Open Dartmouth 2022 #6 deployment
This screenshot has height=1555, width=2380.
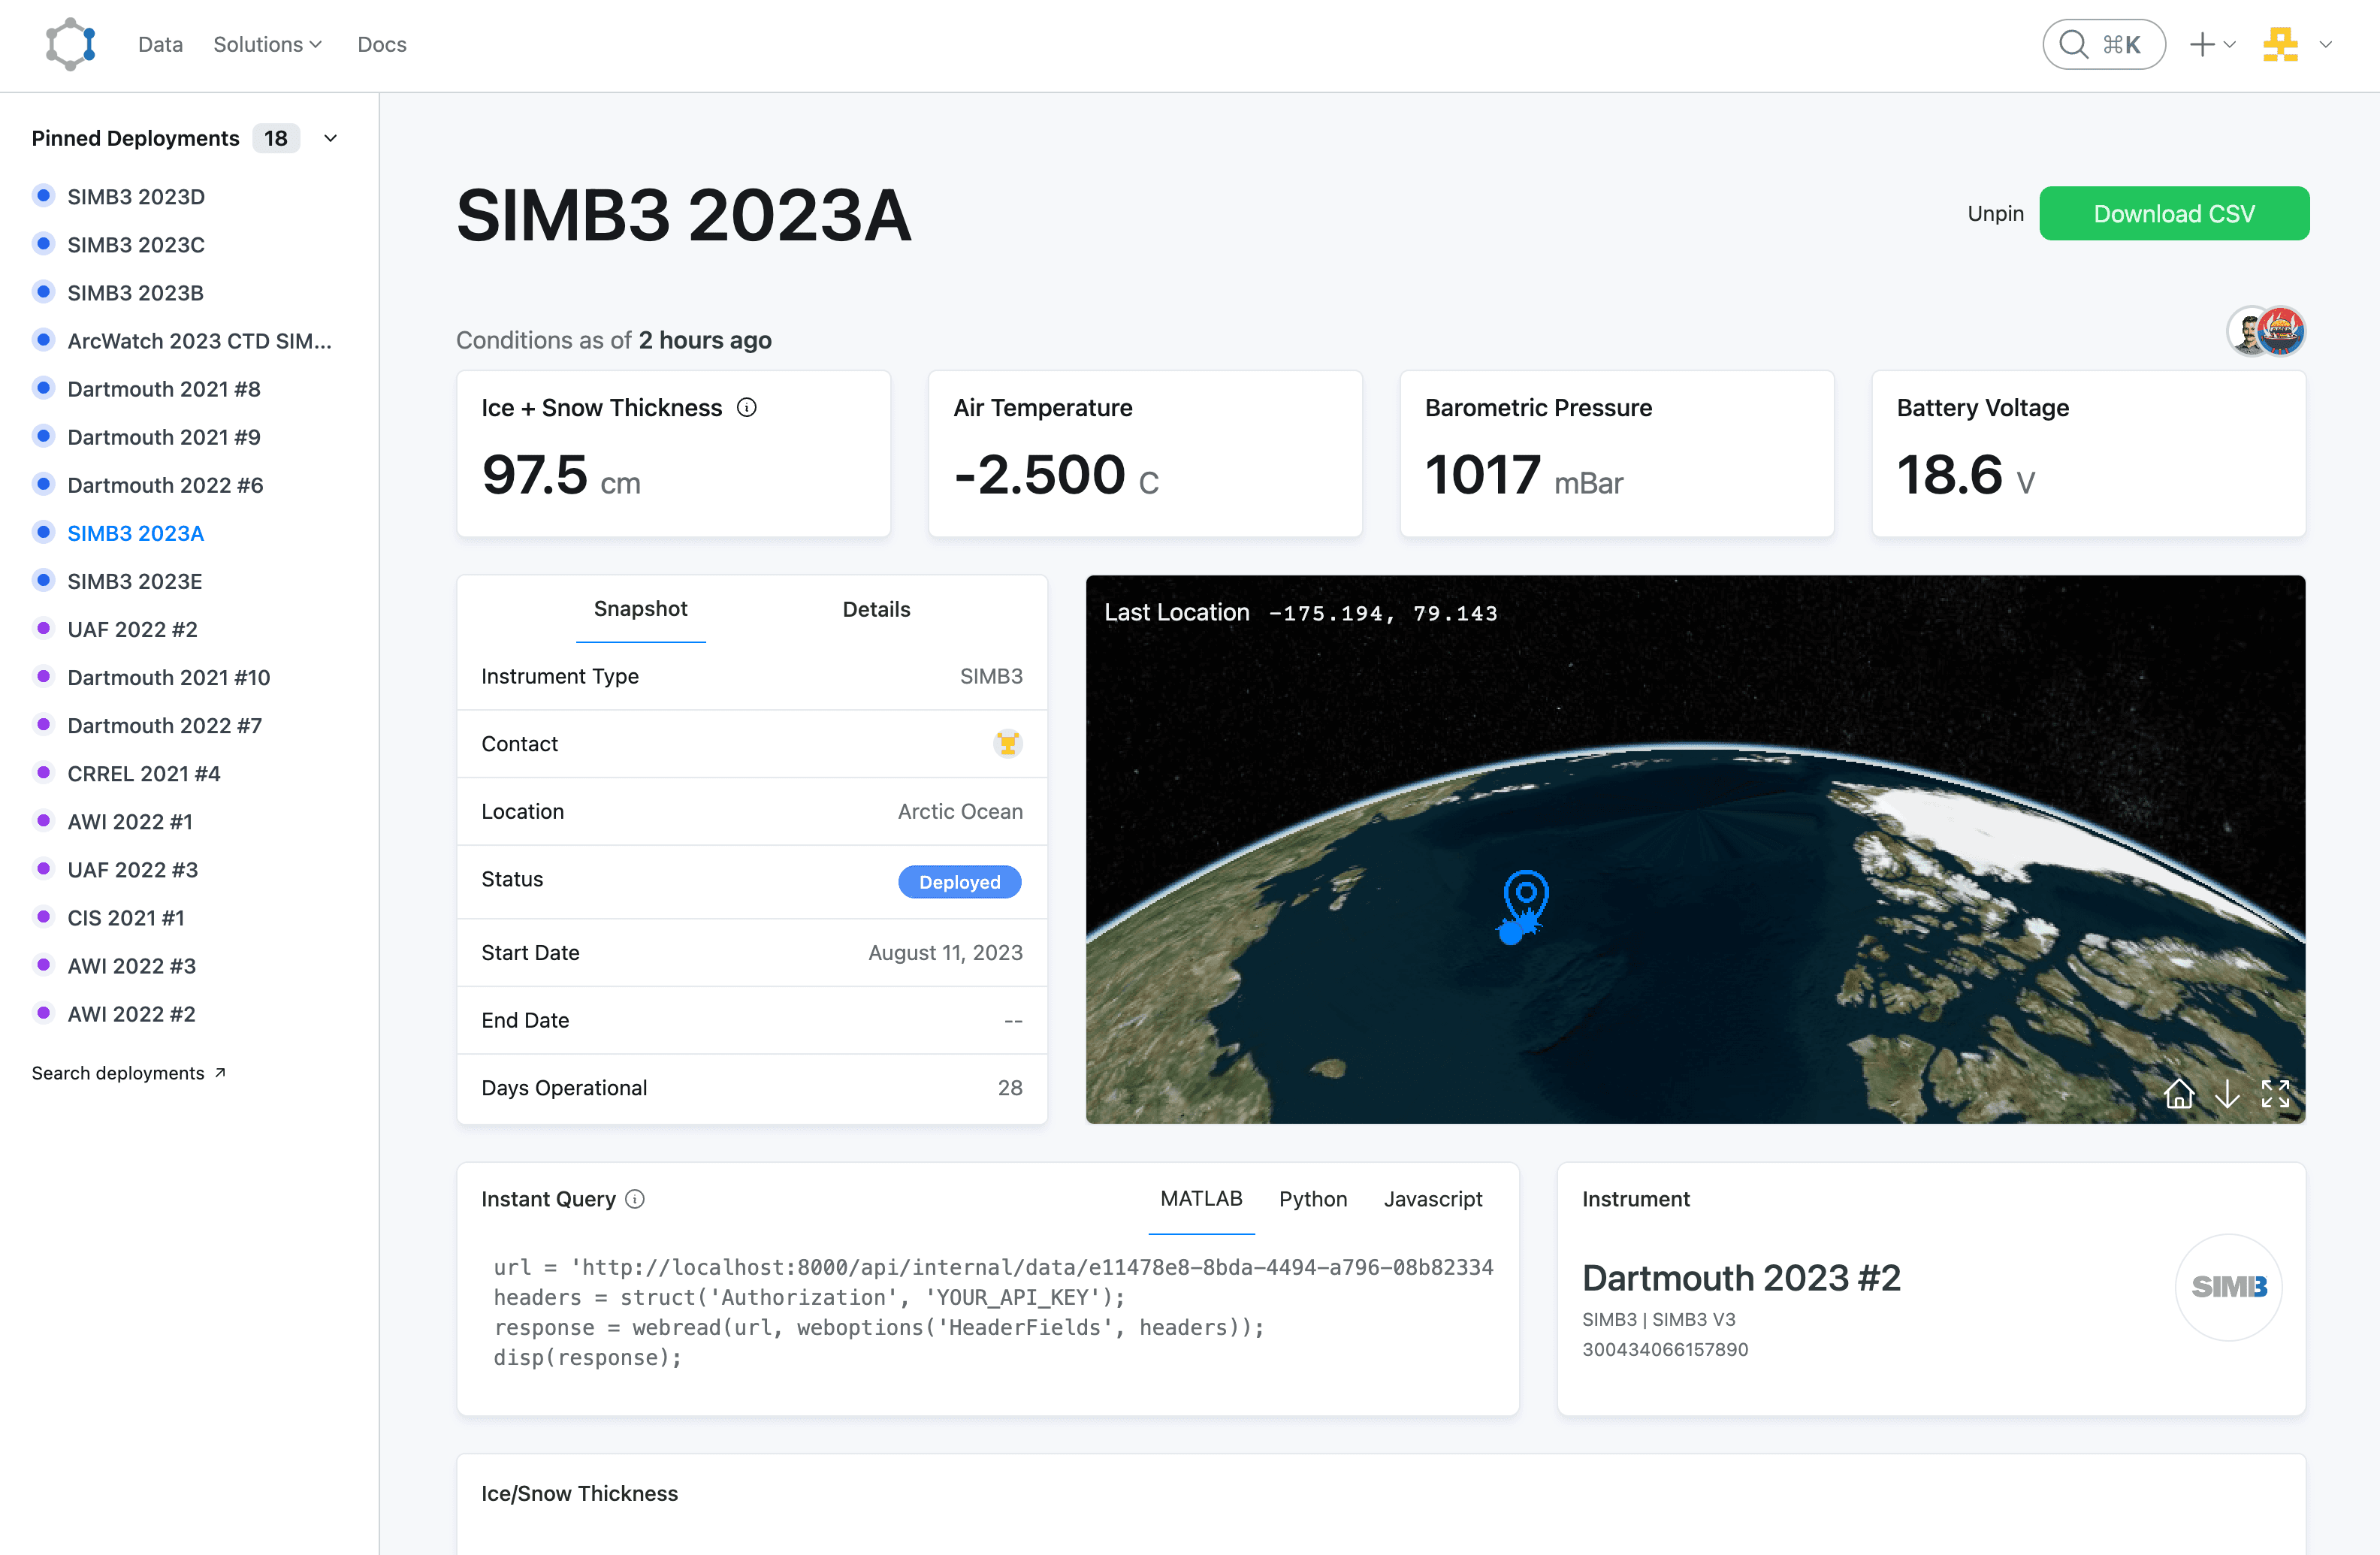(x=165, y=485)
